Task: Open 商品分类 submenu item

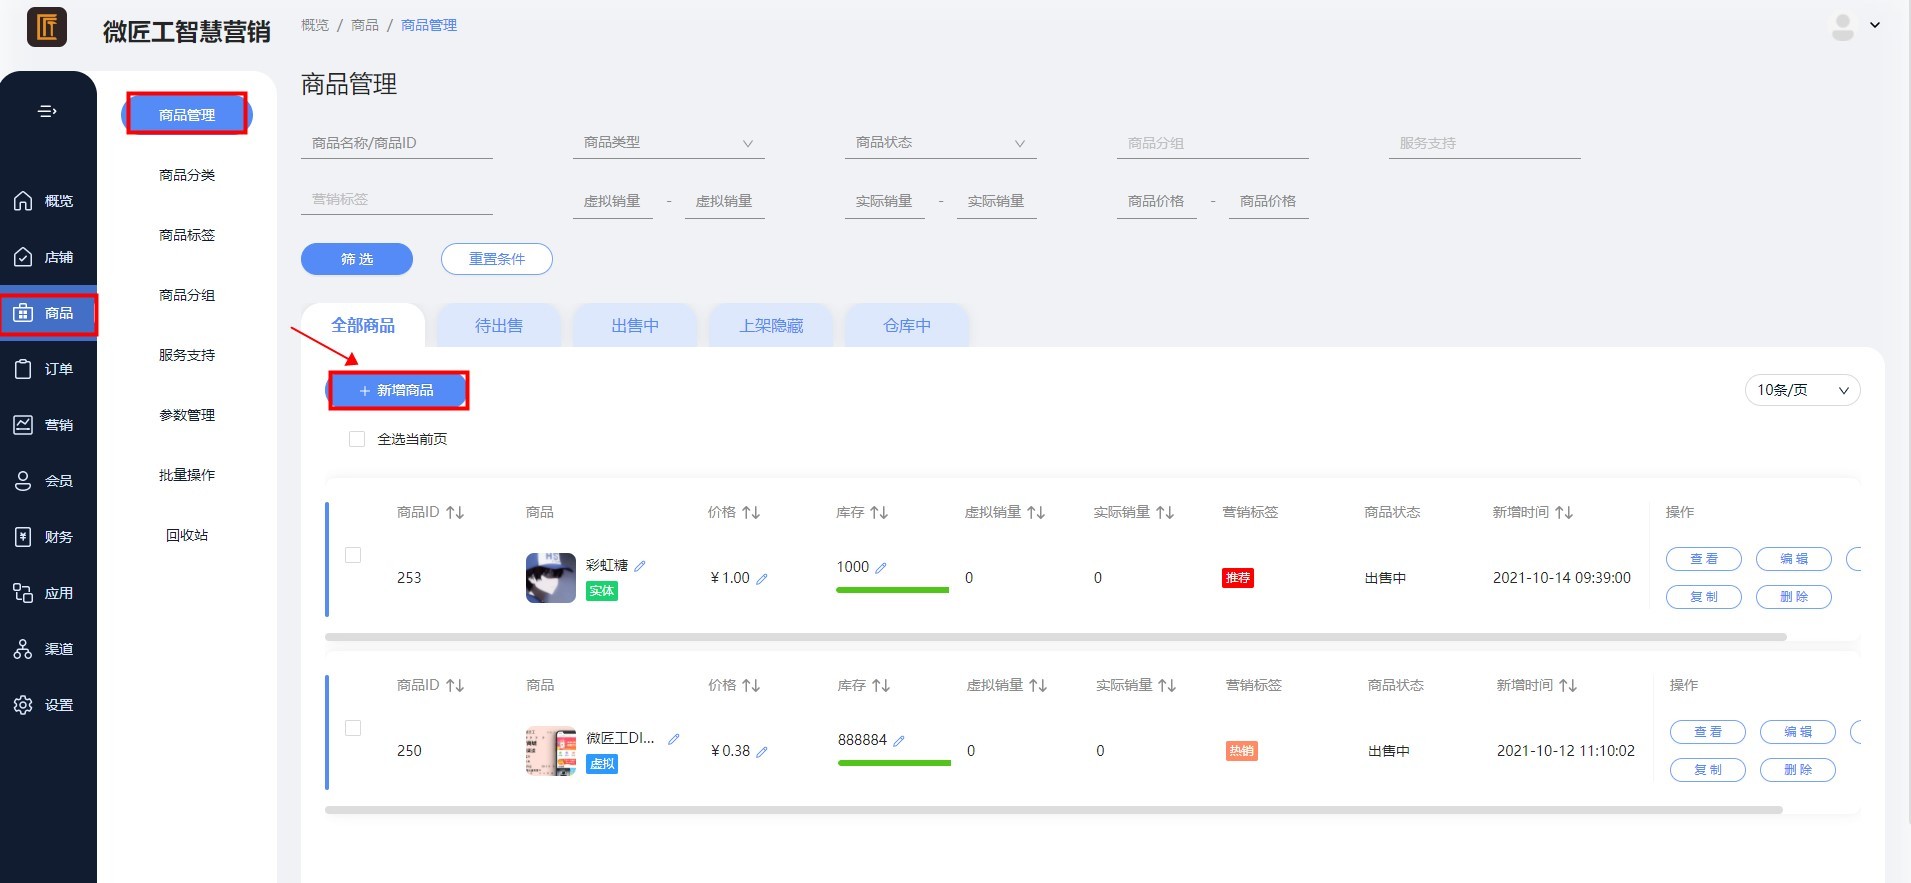Action: [x=187, y=175]
